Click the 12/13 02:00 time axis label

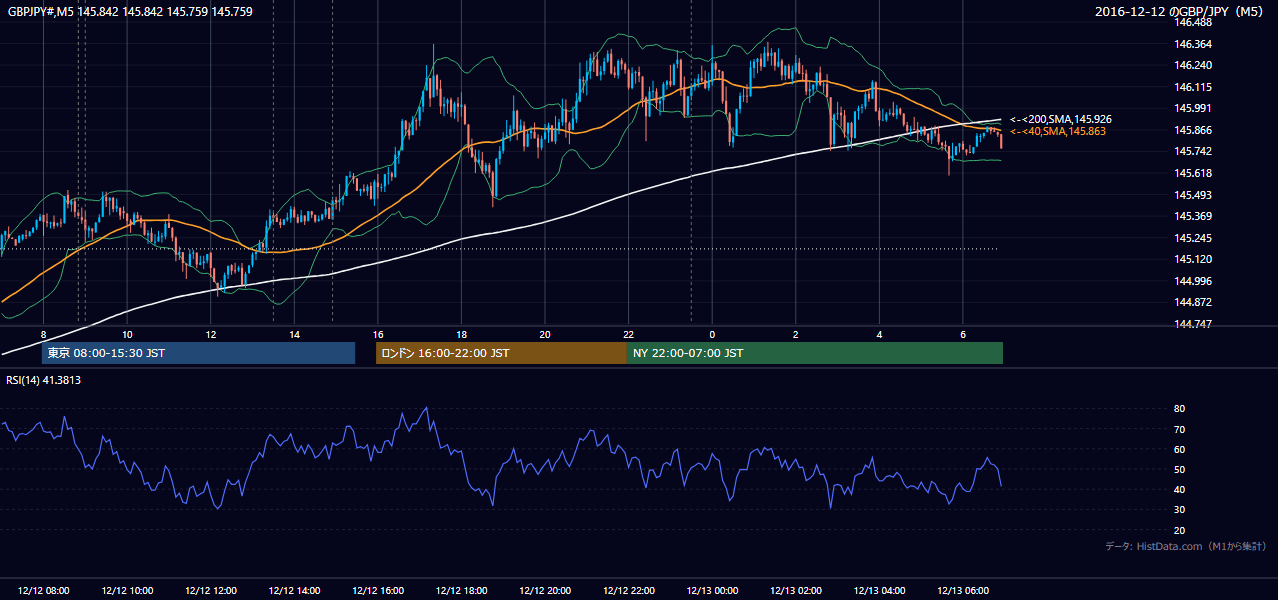pyautogui.click(x=796, y=590)
